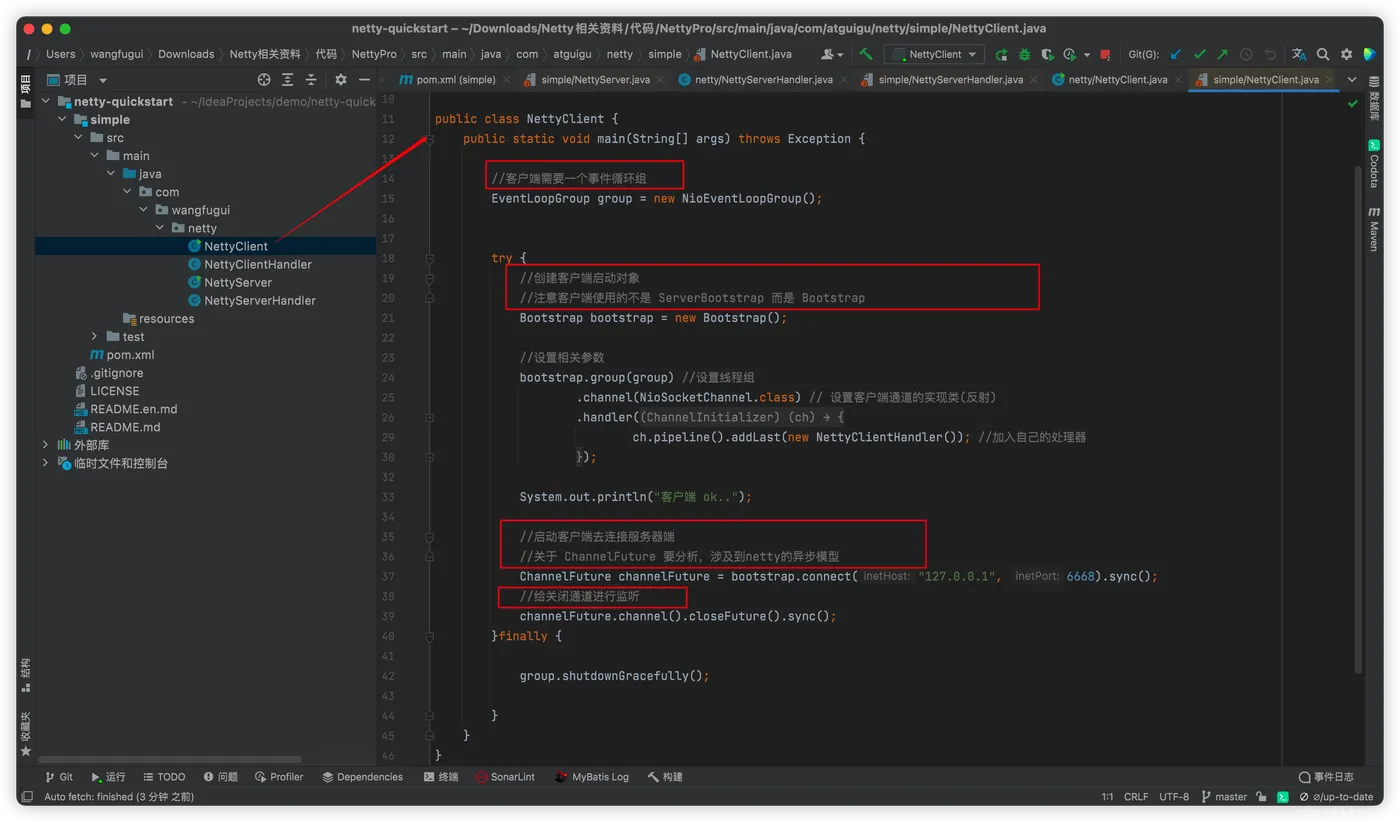The width and height of the screenshot is (1400, 822).
Task: Open the profiler run options dropdown arrow
Action: tap(1087, 55)
